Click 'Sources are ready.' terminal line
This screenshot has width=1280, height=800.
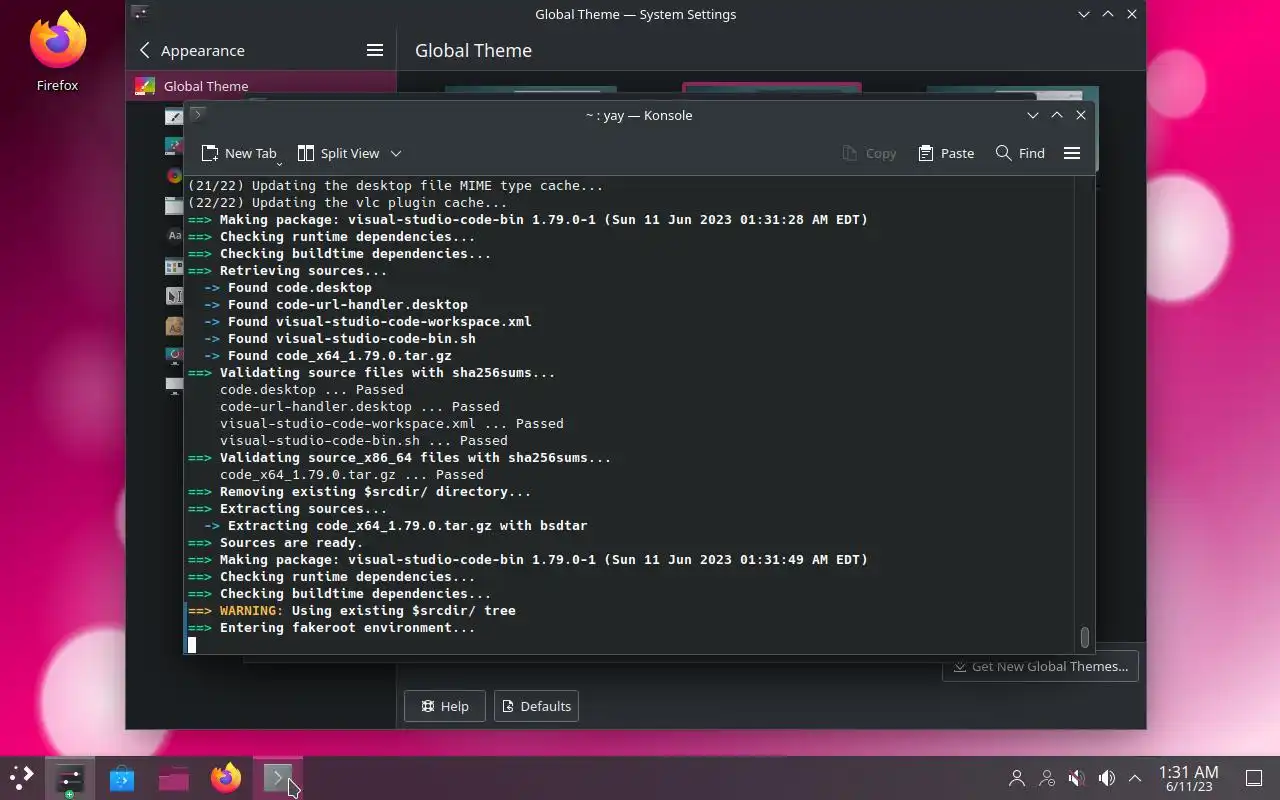pyautogui.click(x=276, y=543)
